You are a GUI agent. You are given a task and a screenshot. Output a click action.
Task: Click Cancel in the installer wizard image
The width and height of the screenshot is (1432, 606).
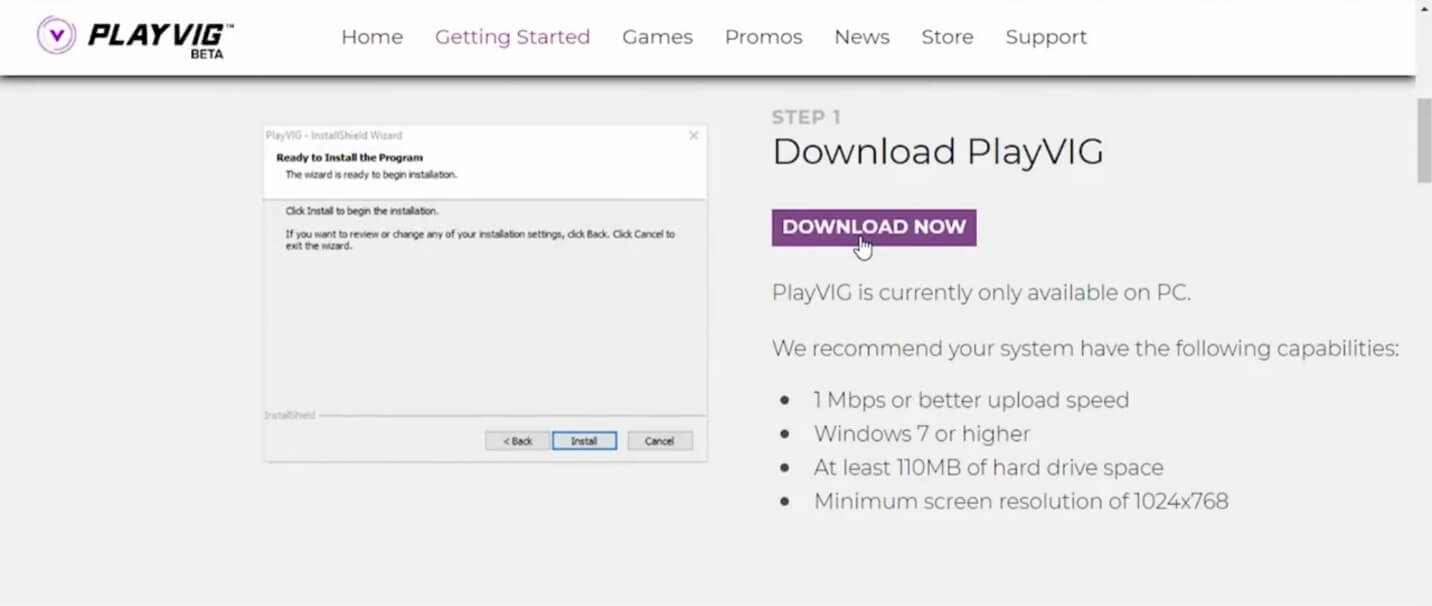pos(659,441)
